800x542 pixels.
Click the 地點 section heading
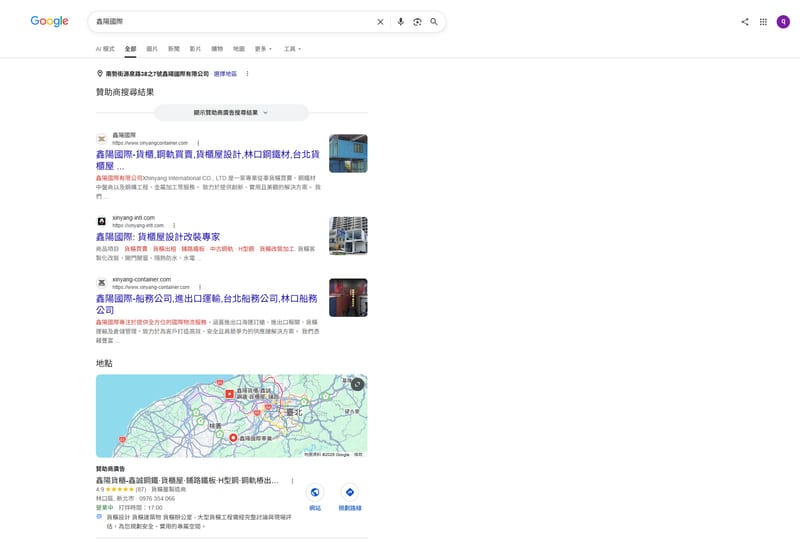[x=104, y=363]
